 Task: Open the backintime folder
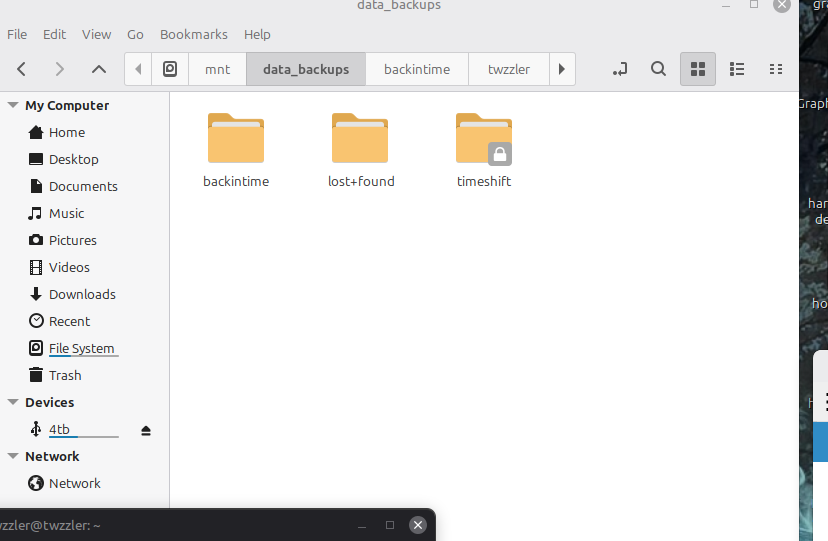[x=236, y=140]
